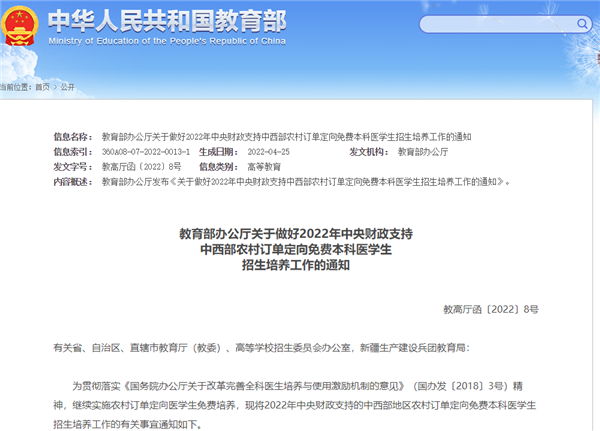Click the salutation line starting 有关省

pos(260,347)
